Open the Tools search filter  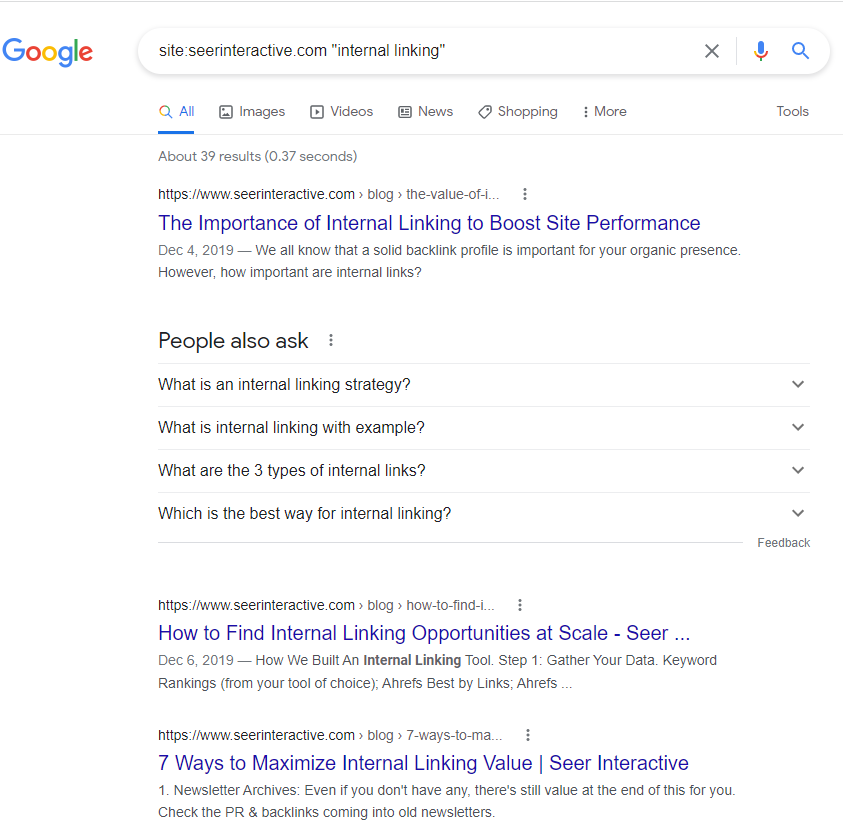792,112
